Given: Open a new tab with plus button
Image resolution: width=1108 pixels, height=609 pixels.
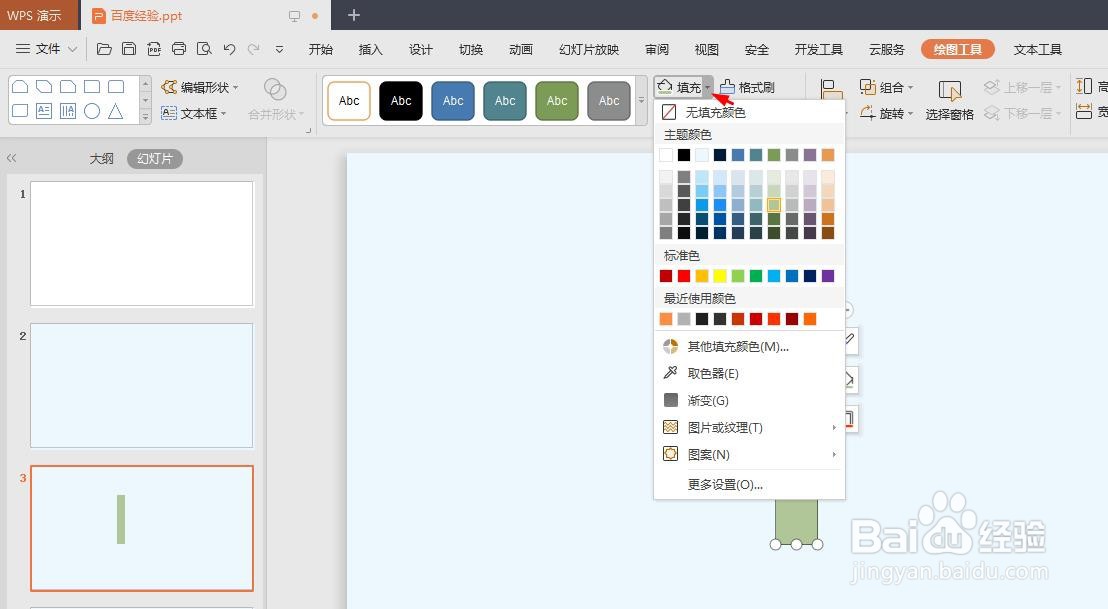Looking at the screenshot, I should (x=354, y=15).
